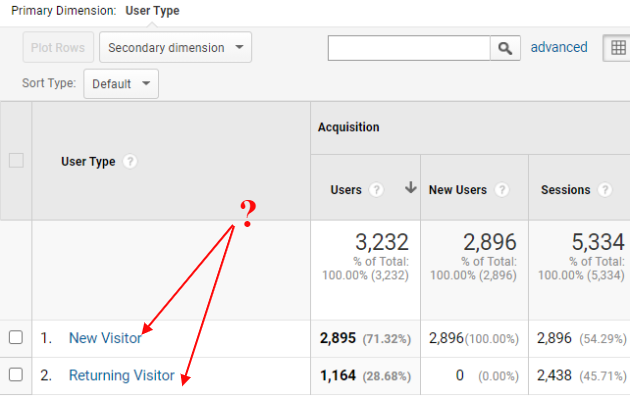Image resolution: width=630 pixels, height=398 pixels.
Task: Click the magnifier search button
Action: [505, 48]
